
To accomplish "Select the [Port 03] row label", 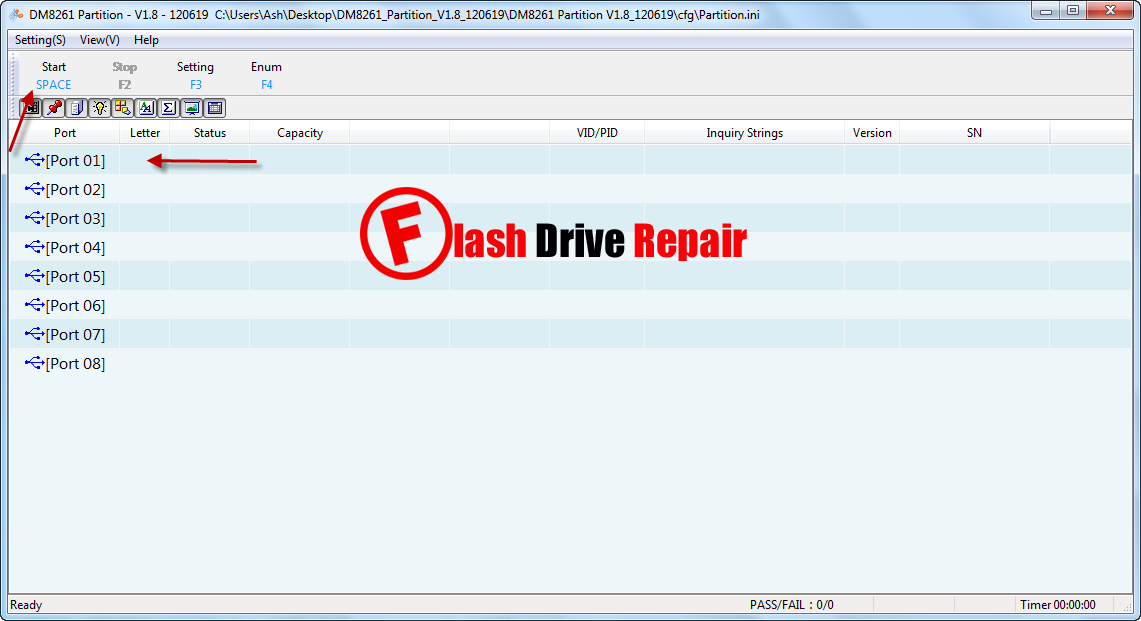I will (x=75, y=218).
